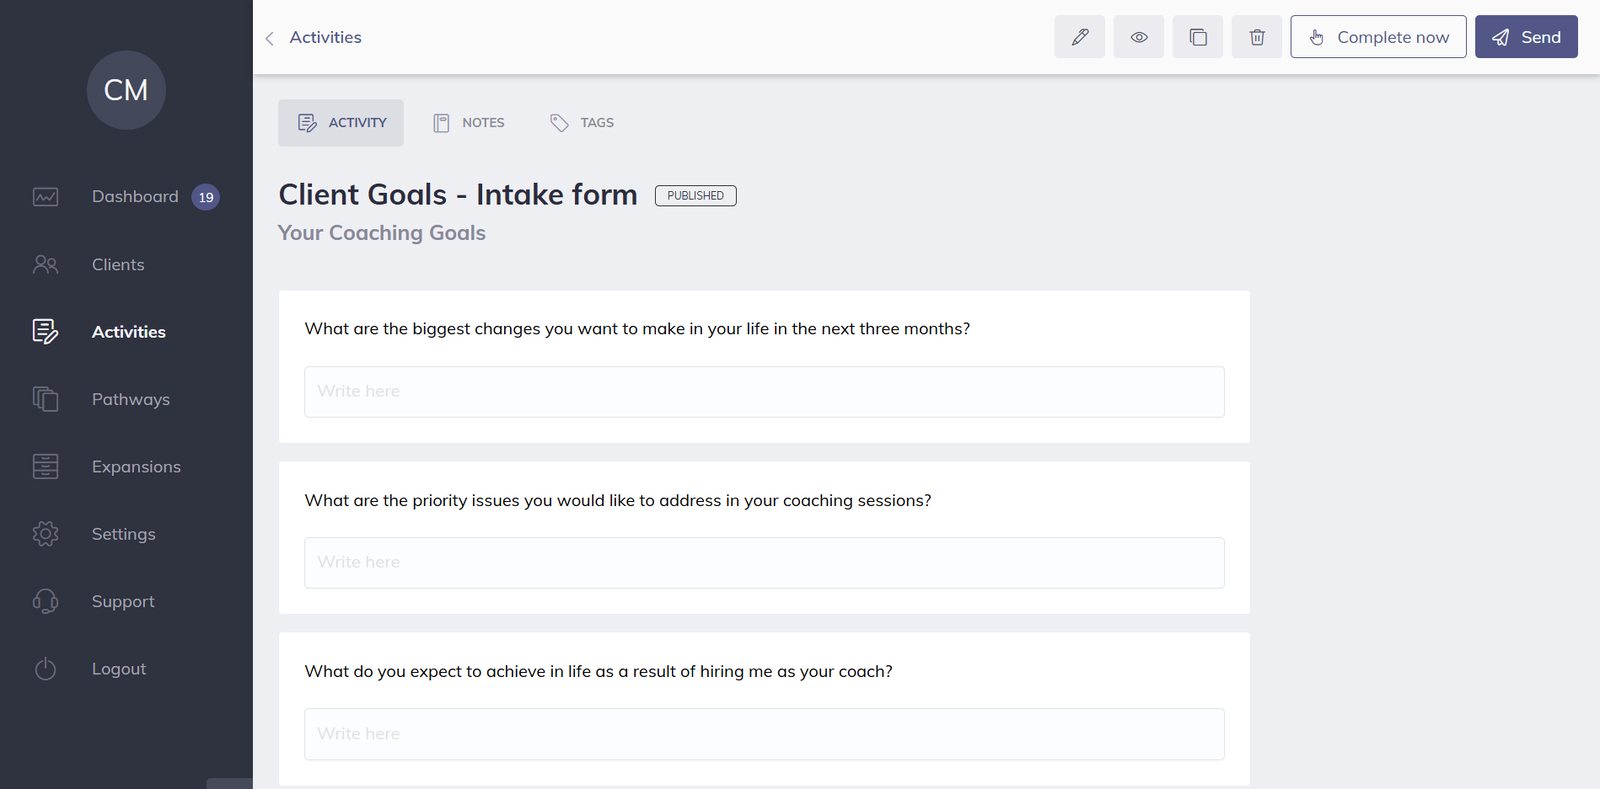Click the Client Goals - Intake form title

[x=458, y=195]
